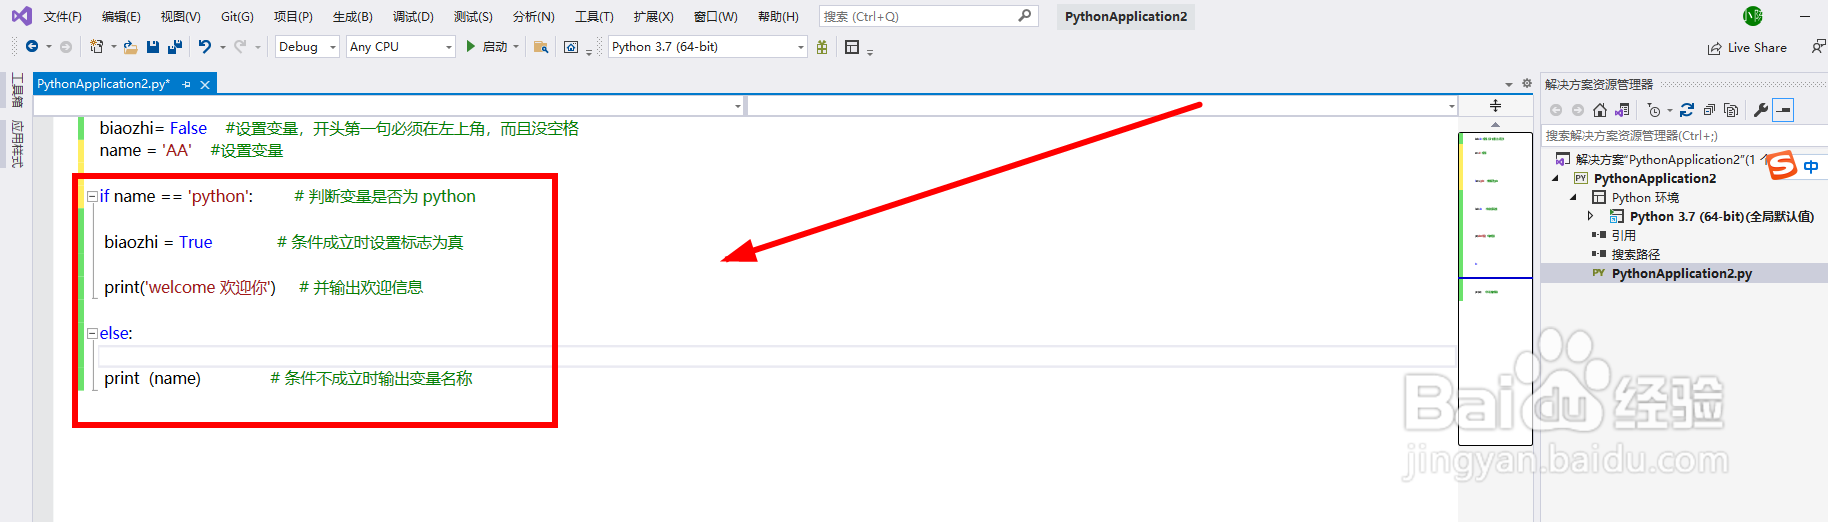Collapse the PythonApplication2 project node
1828x522 pixels.
(x=1555, y=178)
